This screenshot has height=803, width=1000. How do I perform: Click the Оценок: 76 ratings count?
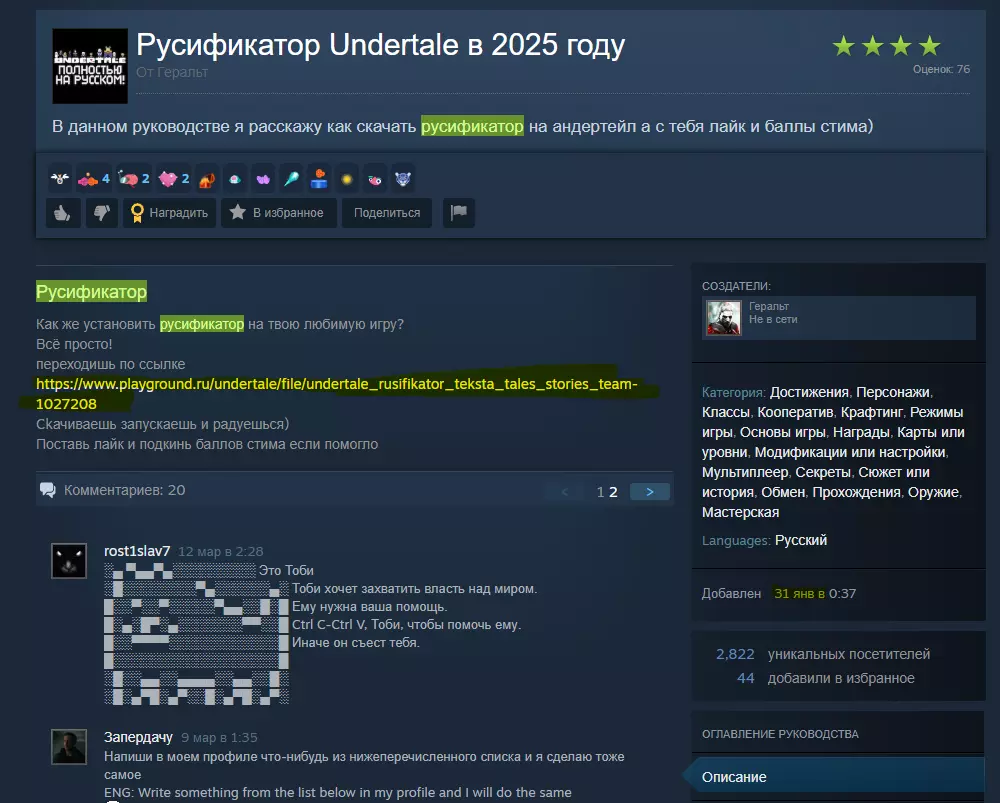point(941,69)
